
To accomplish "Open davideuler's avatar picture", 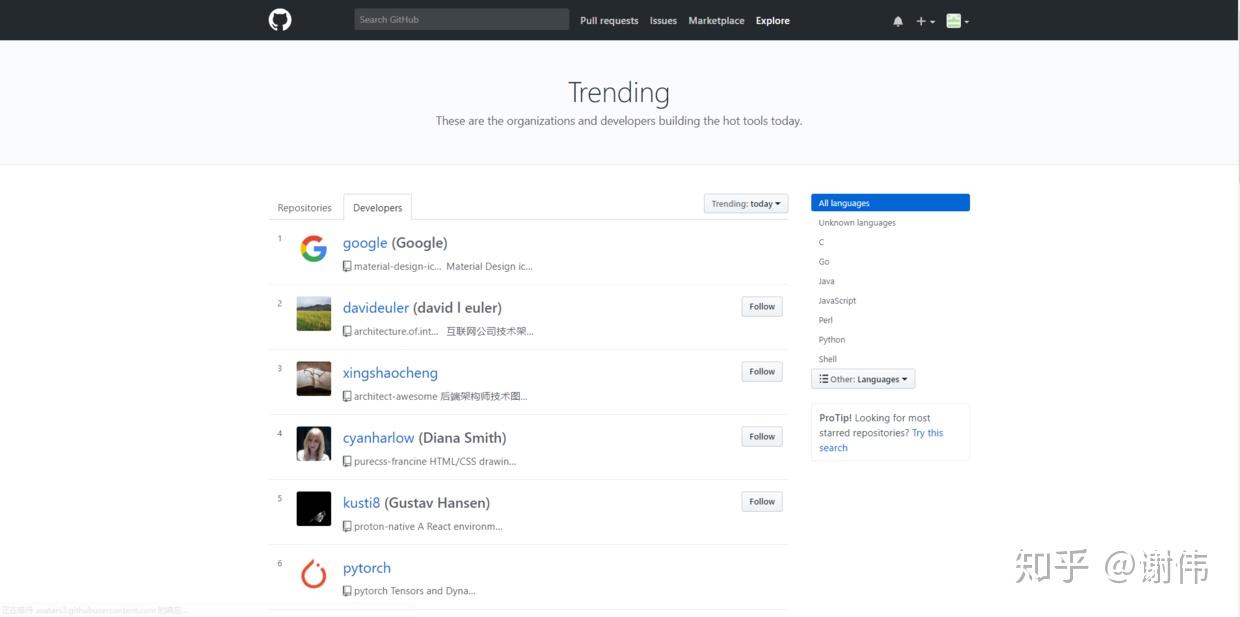I will tap(314, 314).
